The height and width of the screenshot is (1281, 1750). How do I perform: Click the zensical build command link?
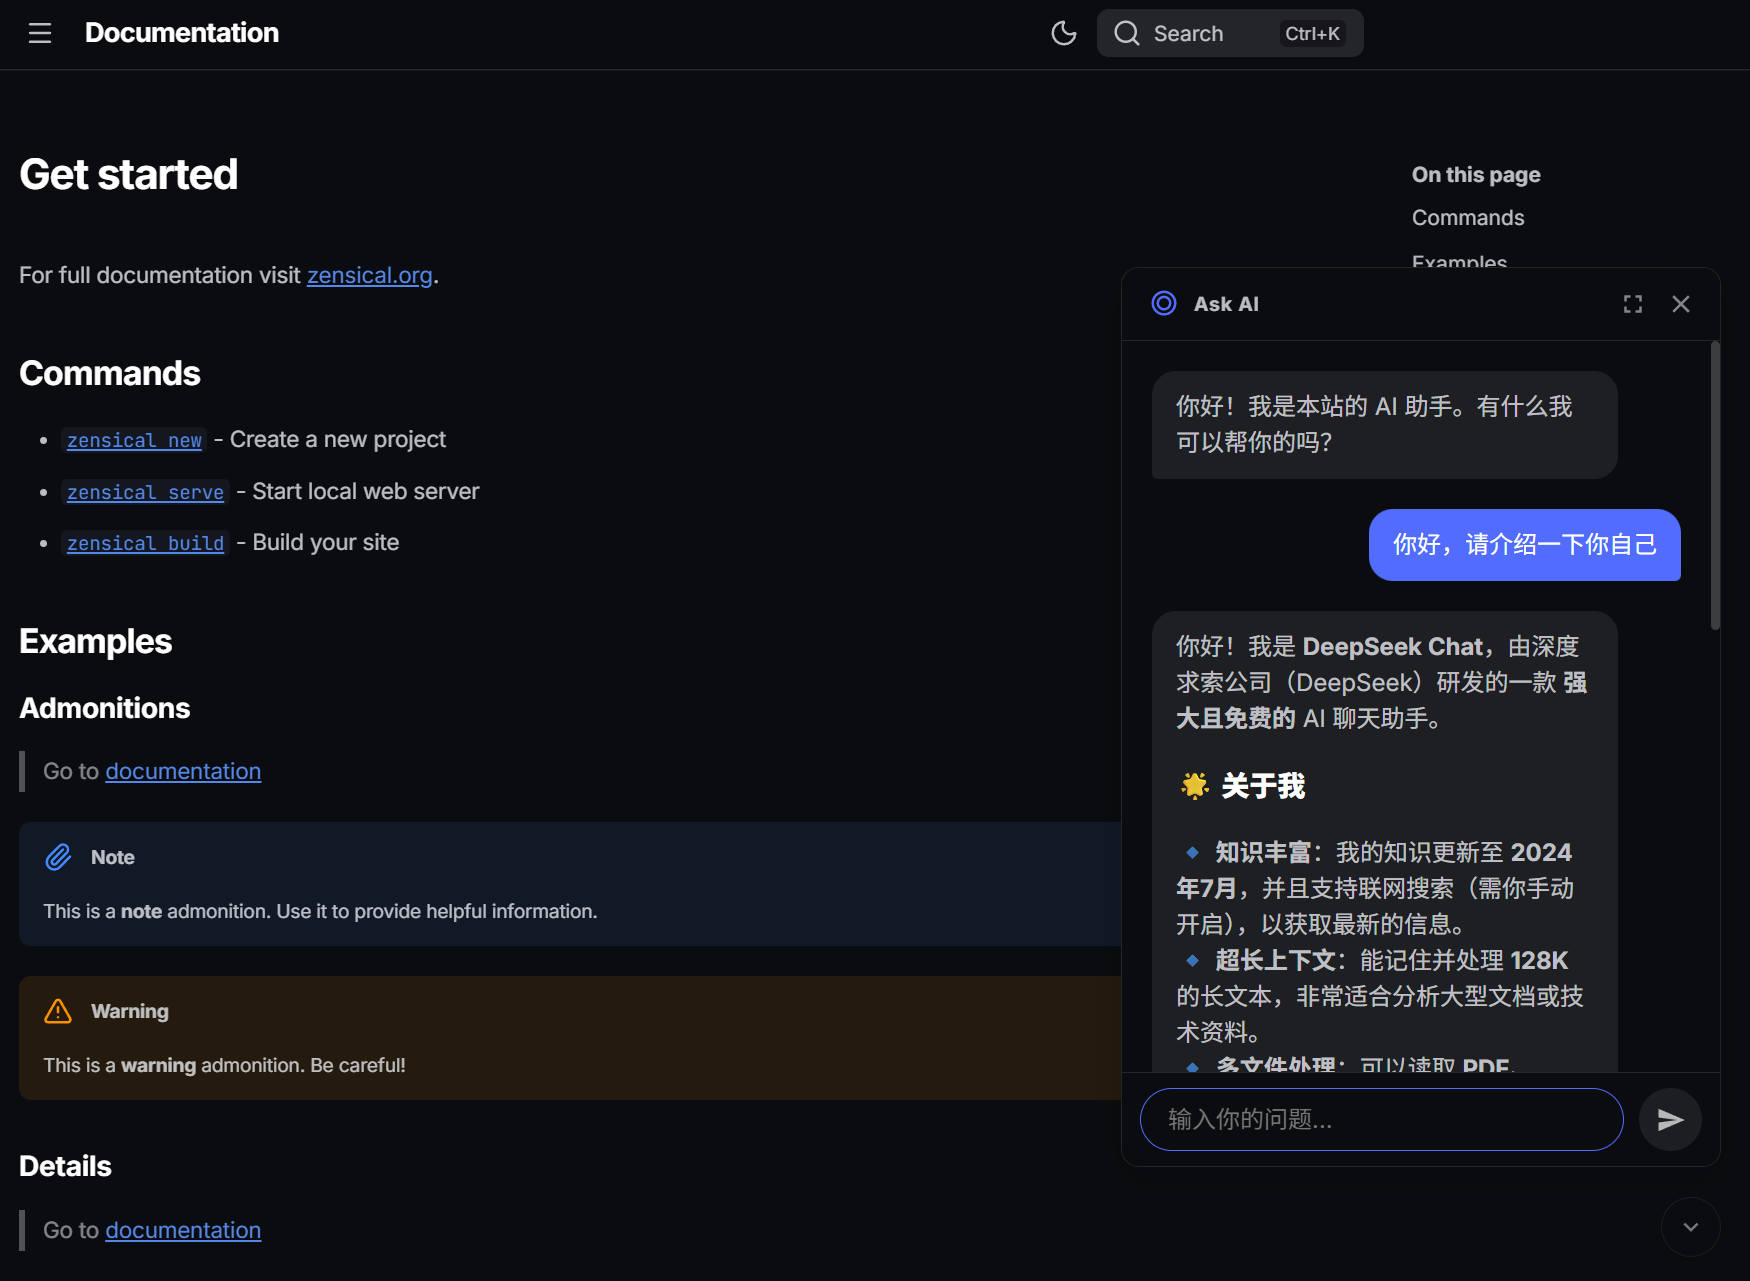(145, 543)
